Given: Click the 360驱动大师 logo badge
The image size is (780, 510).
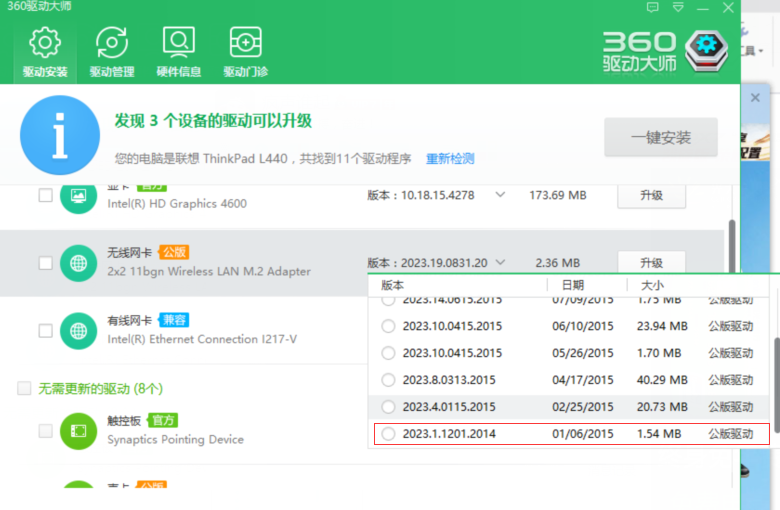Looking at the screenshot, I should click(x=706, y=51).
